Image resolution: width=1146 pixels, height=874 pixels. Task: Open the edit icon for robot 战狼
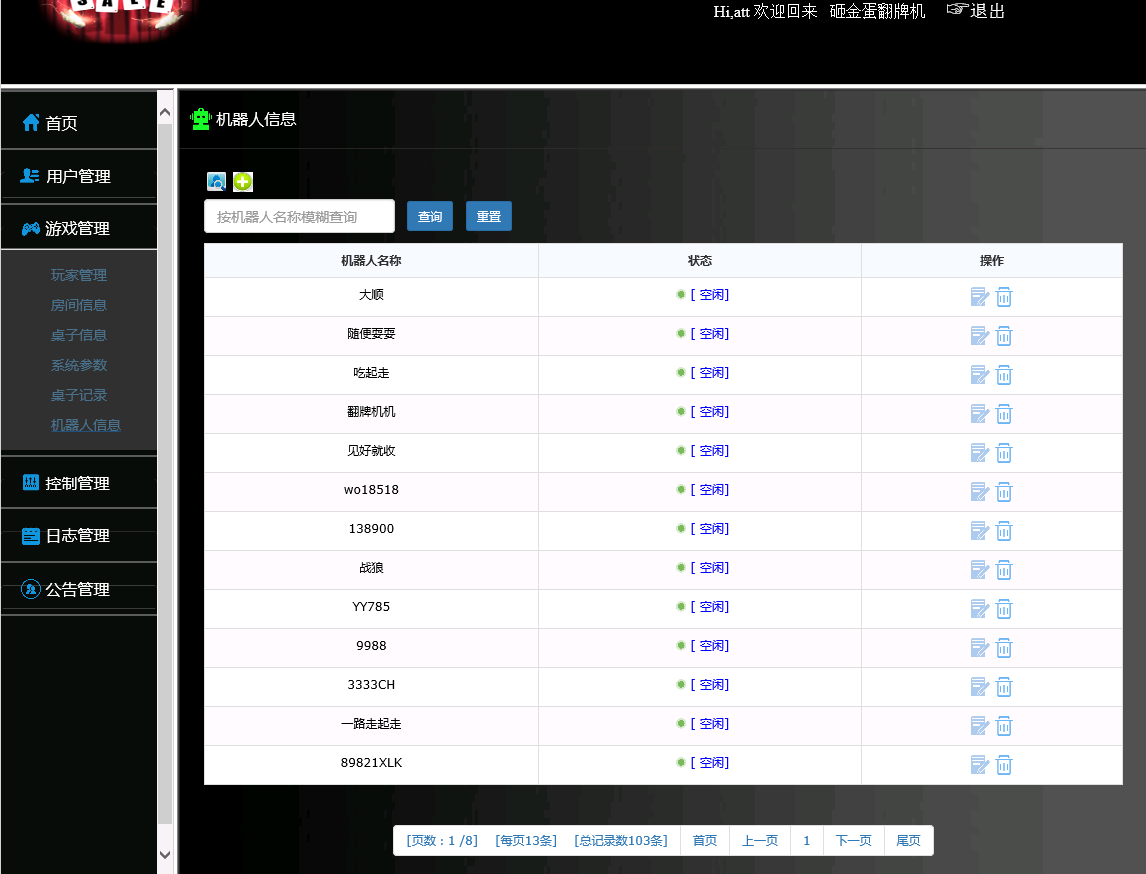pyautogui.click(x=979, y=569)
